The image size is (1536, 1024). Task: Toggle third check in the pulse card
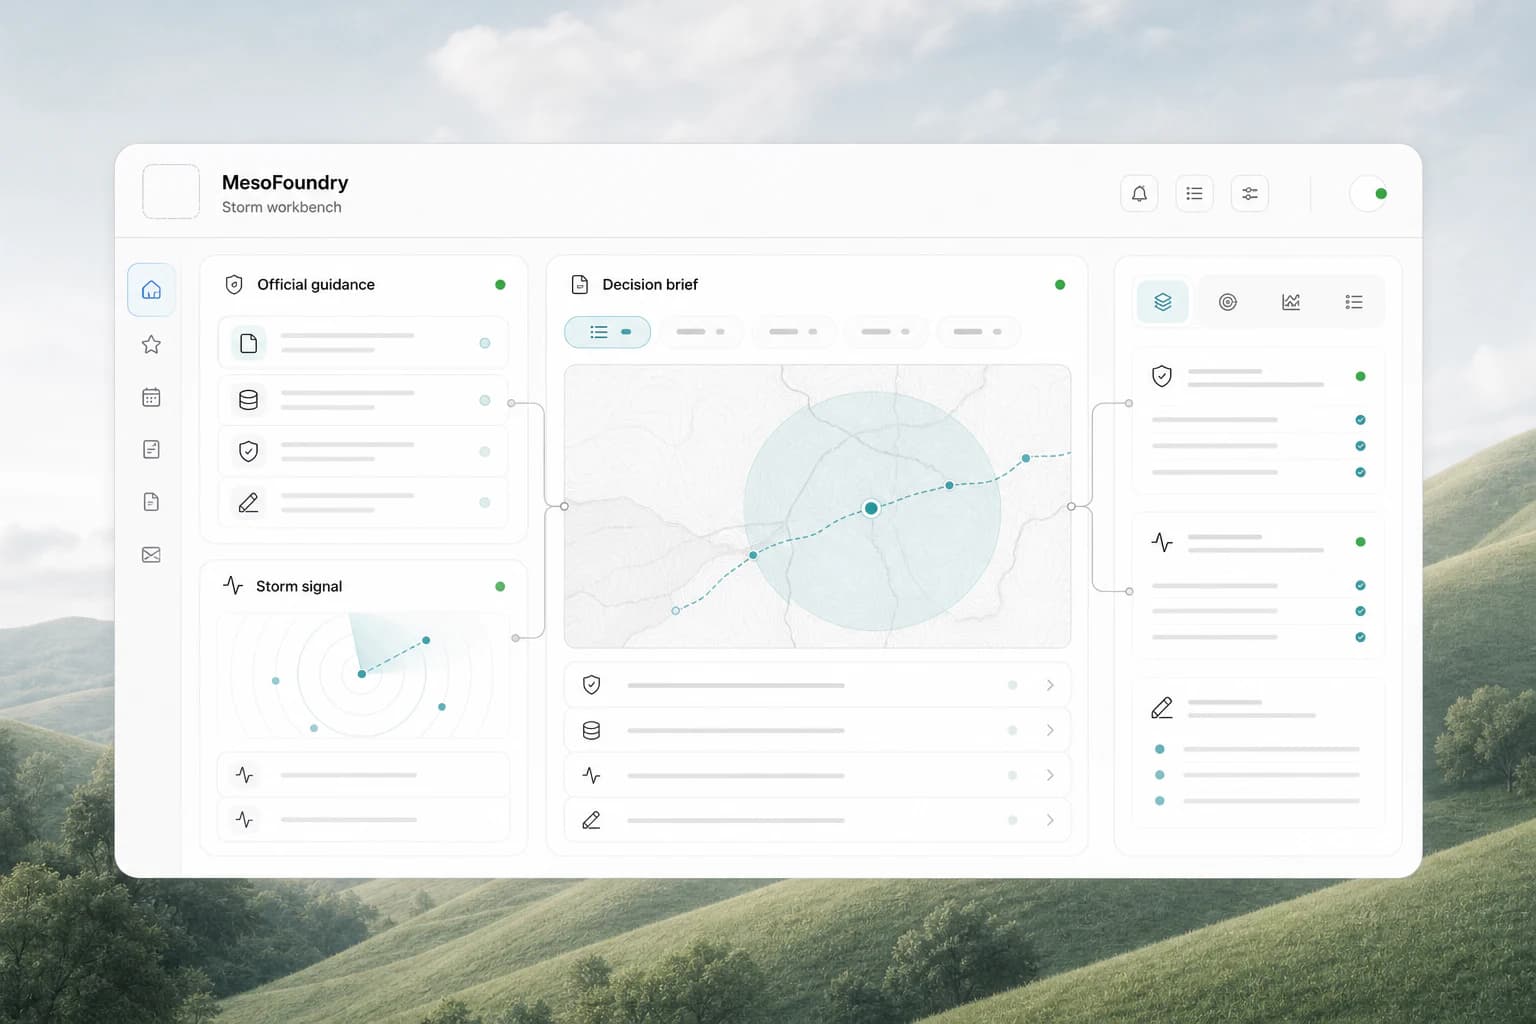pyautogui.click(x=1360, y=637)
